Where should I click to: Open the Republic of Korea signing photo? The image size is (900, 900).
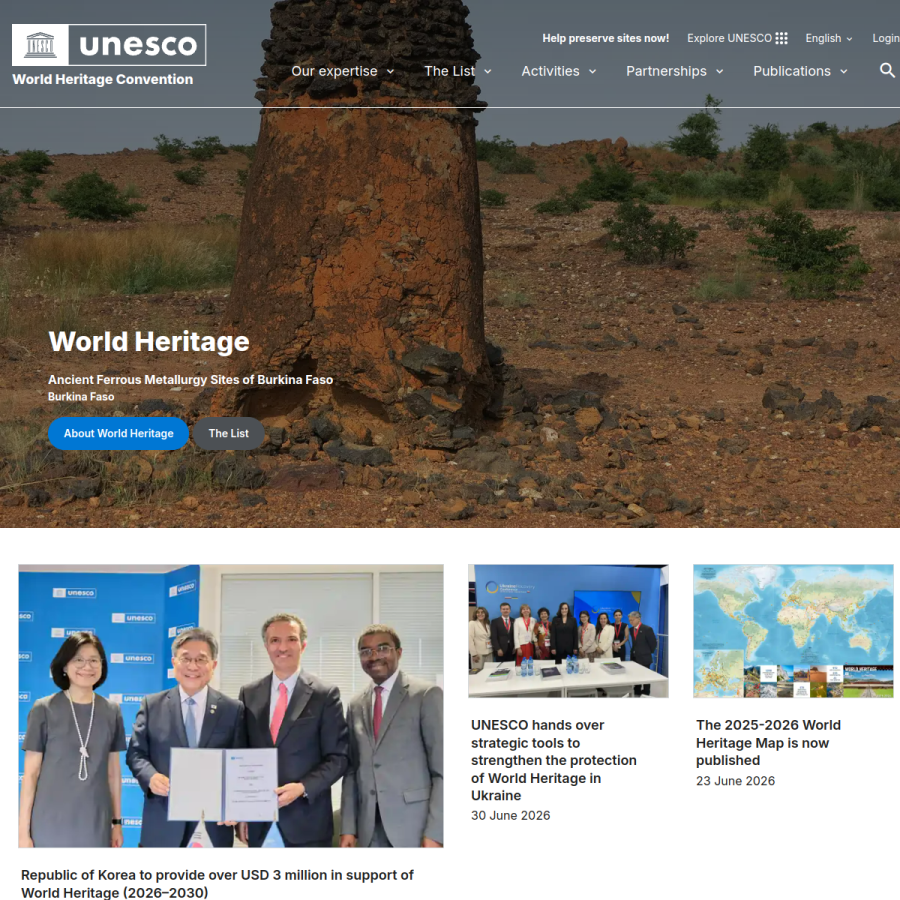click(x=231, y=705)
